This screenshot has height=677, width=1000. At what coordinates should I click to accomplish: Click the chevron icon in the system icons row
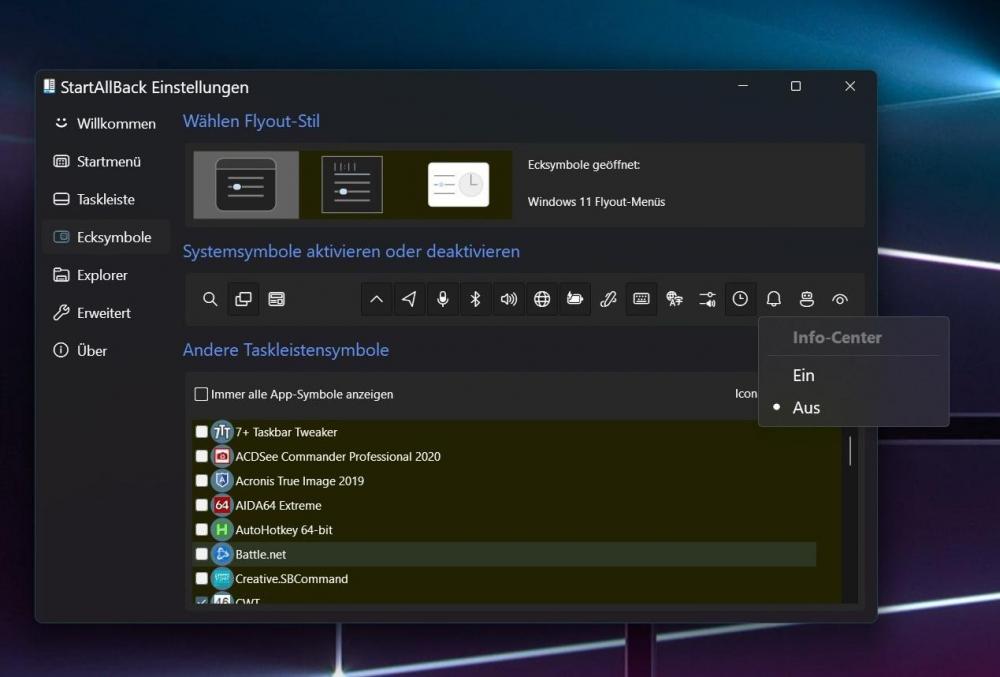375,298
